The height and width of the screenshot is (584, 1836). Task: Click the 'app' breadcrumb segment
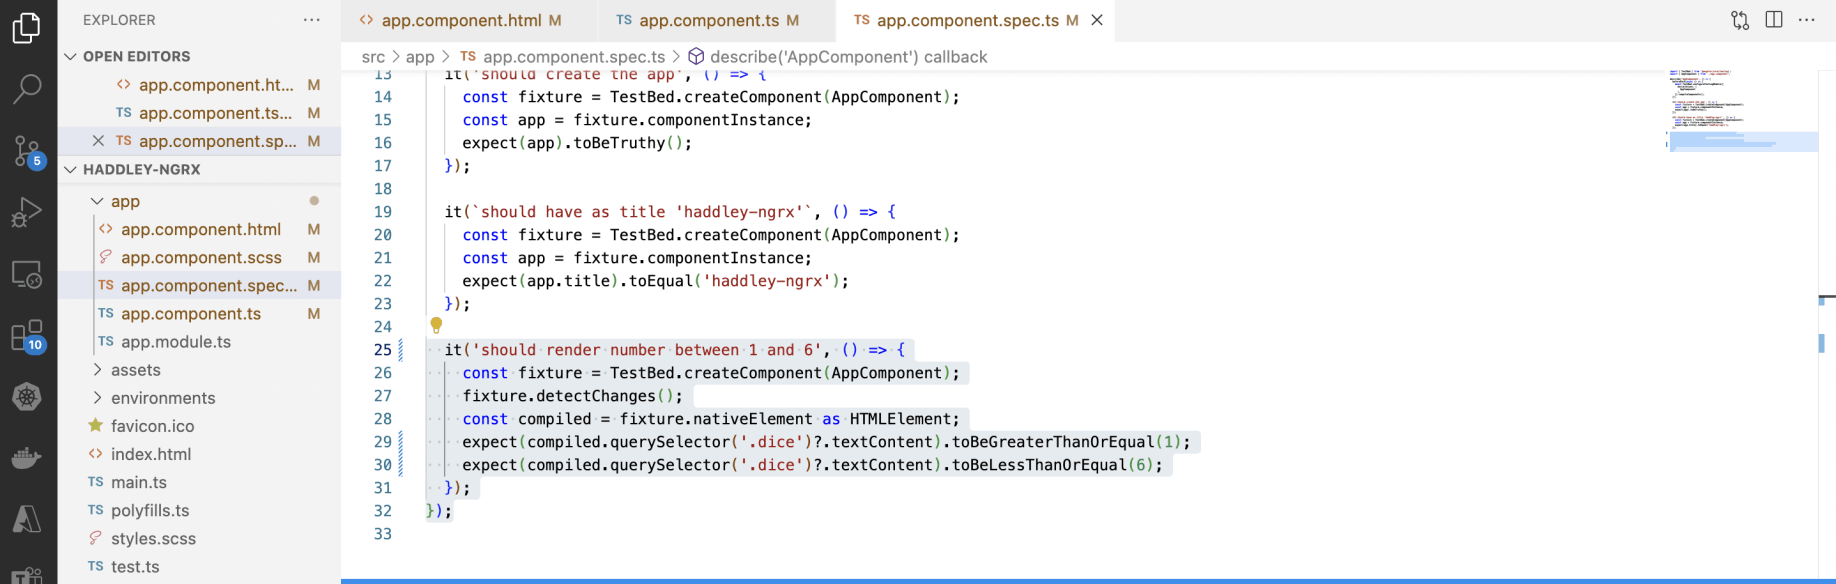pyautogui.click(x=420, y=57)
